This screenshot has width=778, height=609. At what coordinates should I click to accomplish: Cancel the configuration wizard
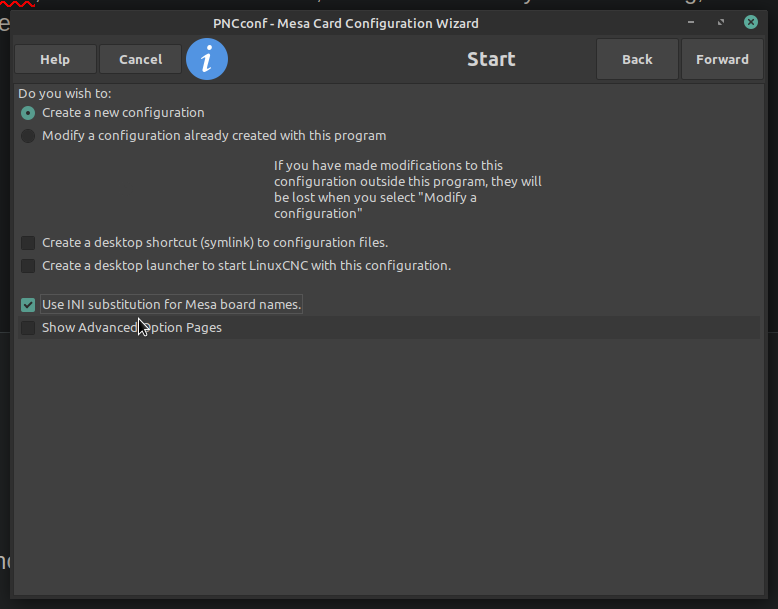[140, 59]
